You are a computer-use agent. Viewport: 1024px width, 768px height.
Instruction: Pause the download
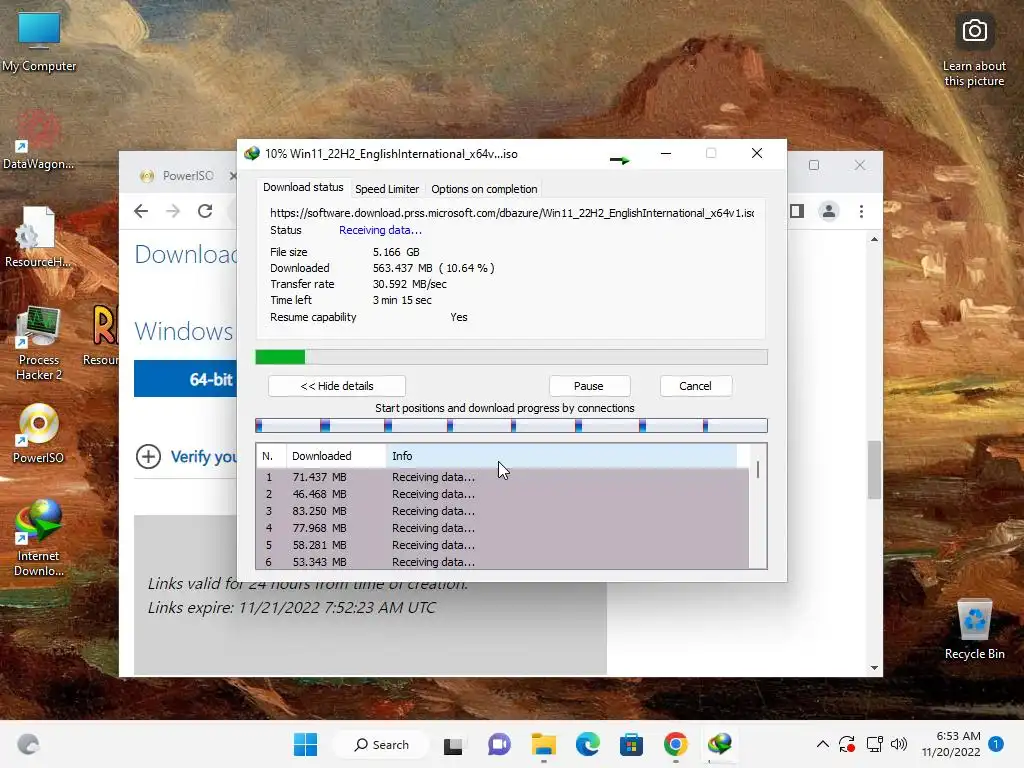coord(589,386)
